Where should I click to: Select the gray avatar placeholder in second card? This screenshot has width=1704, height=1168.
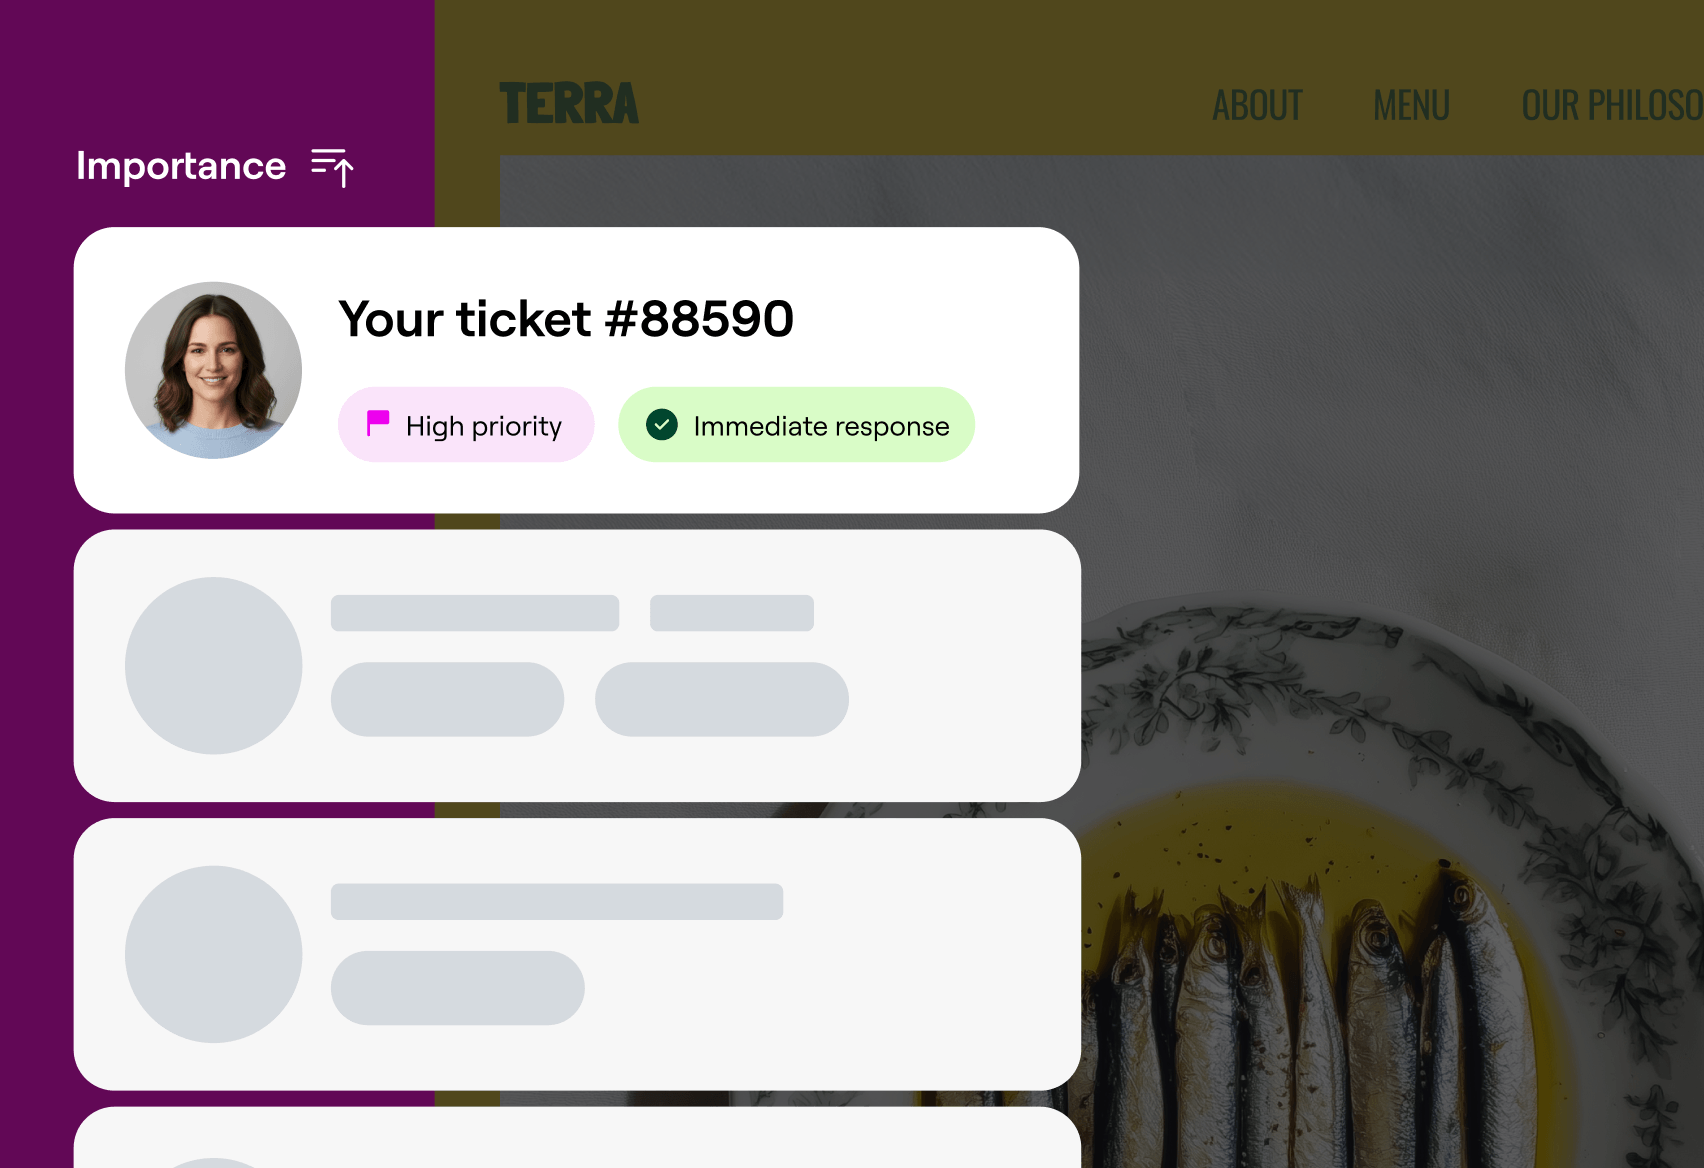[213, 665]
